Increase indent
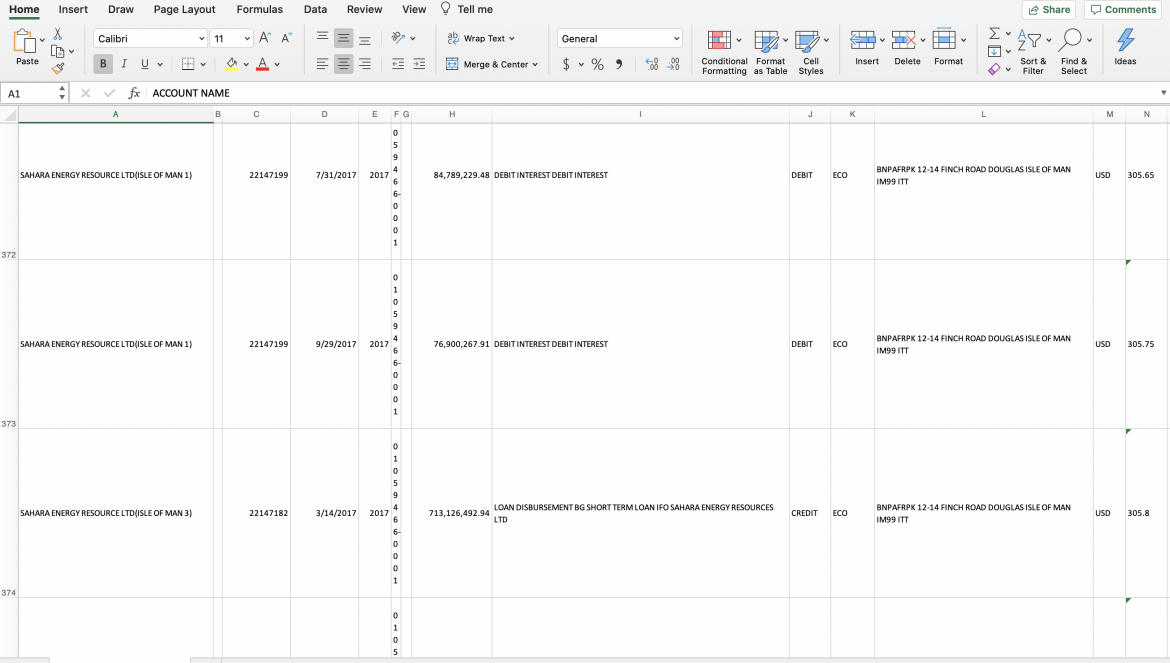This screenshot has width=1170, height=663. 419,64
